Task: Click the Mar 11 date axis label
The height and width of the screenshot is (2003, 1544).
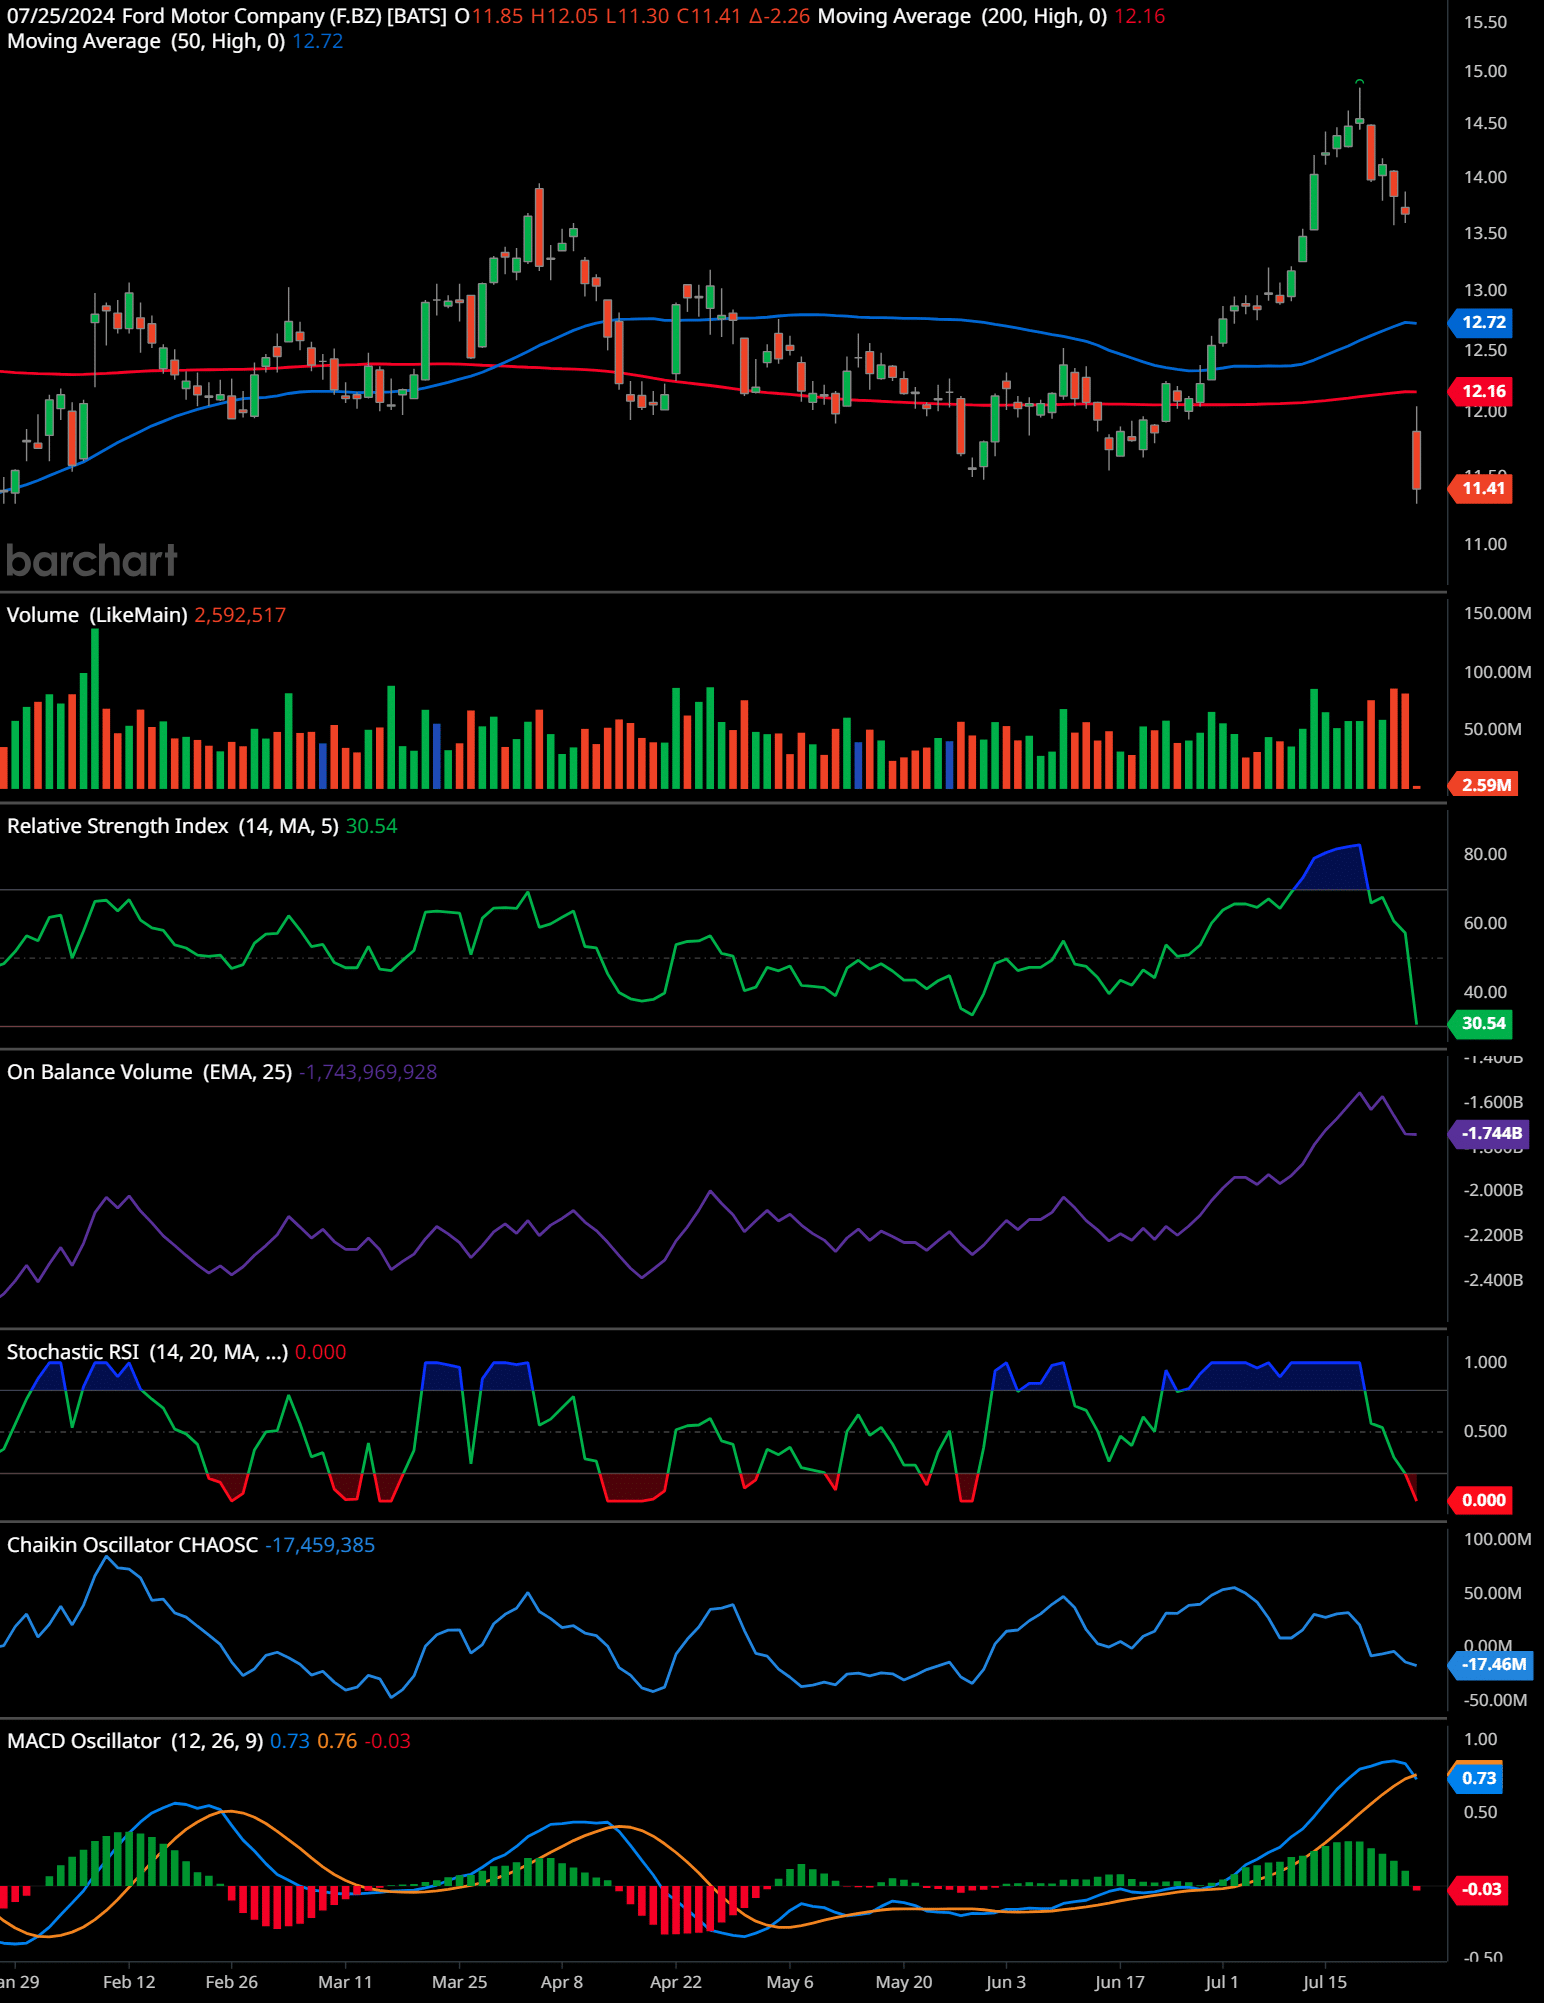Action: pyautogui.click(x=345, y=1982)
